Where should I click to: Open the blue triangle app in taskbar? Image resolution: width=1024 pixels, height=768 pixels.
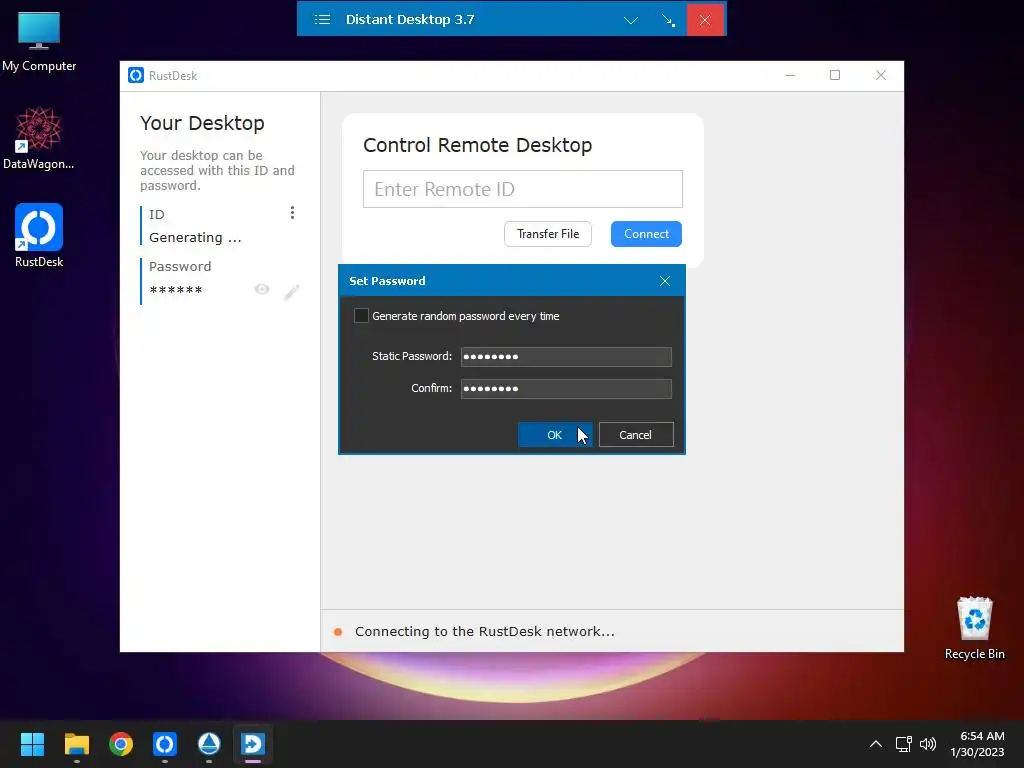[x=209, y=744]
